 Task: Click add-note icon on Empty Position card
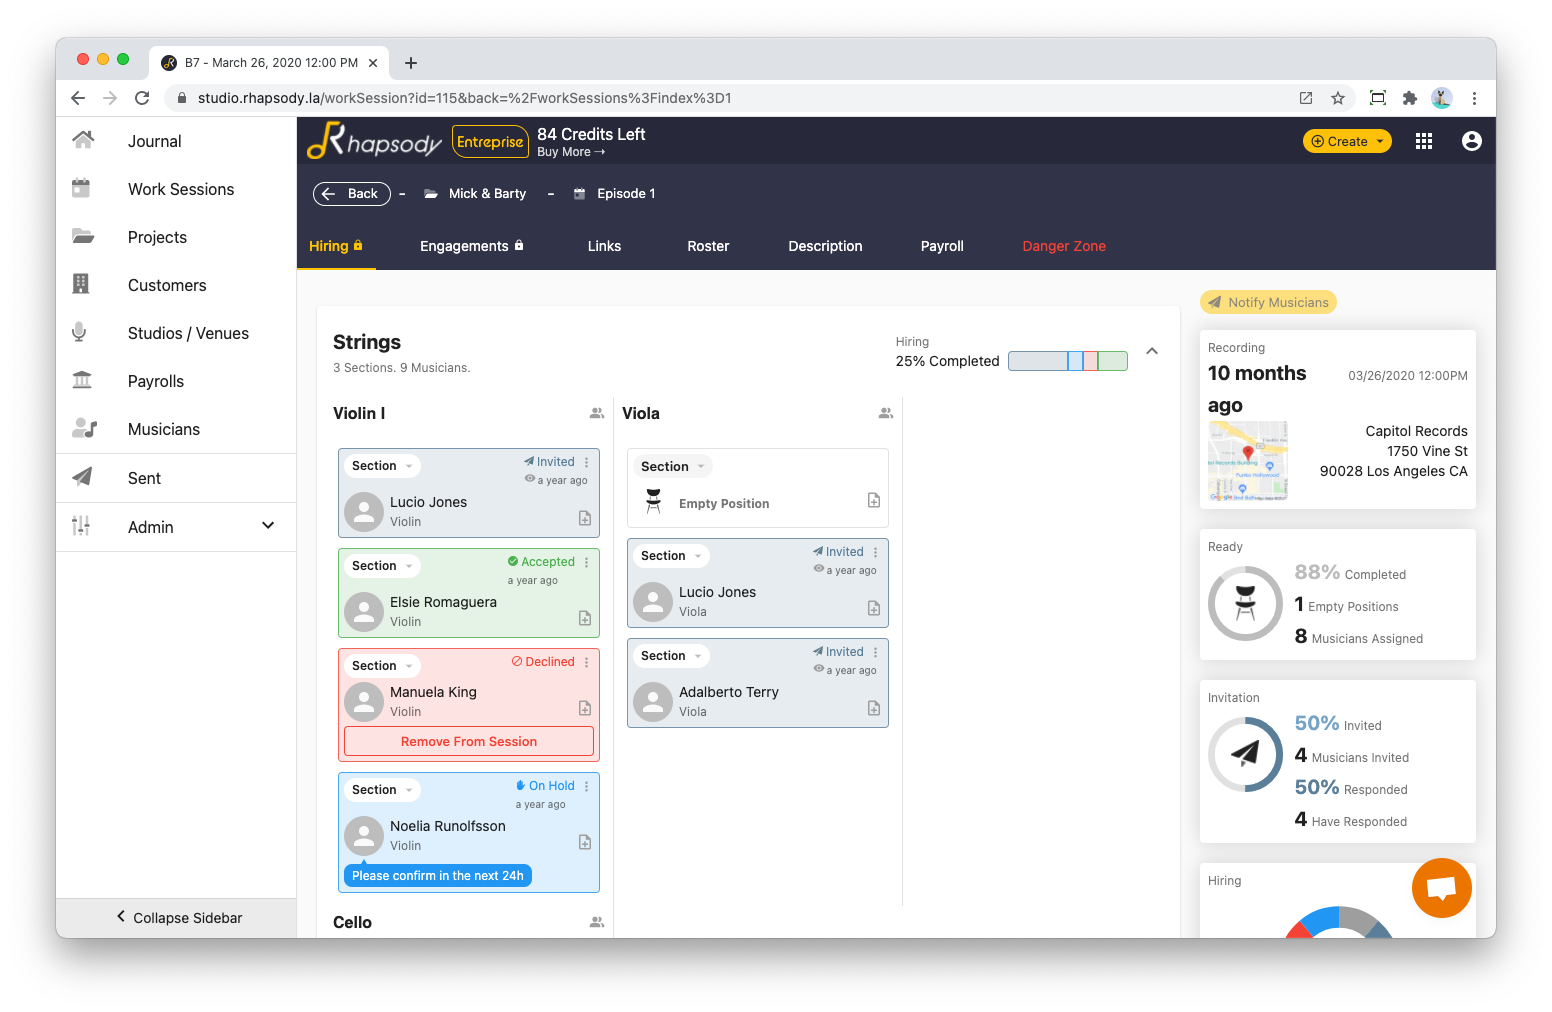pos(874,500)
